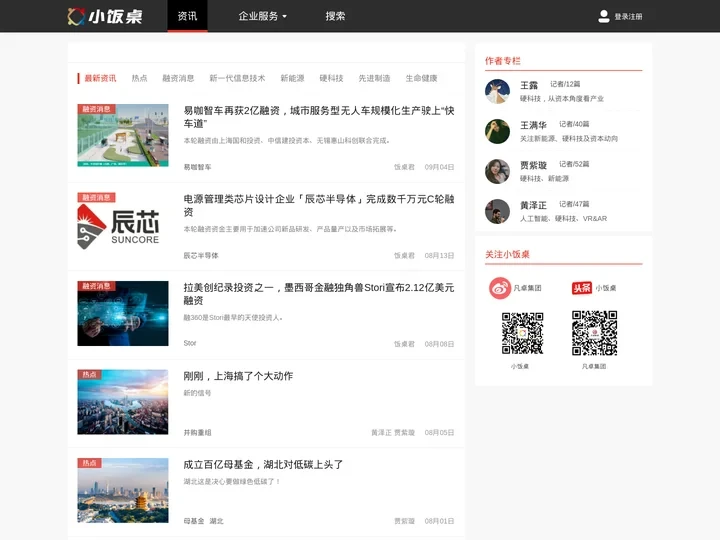
Task: Click the 热点 badge on the Shanghai thumbnail
Action: tap(89, 374)
